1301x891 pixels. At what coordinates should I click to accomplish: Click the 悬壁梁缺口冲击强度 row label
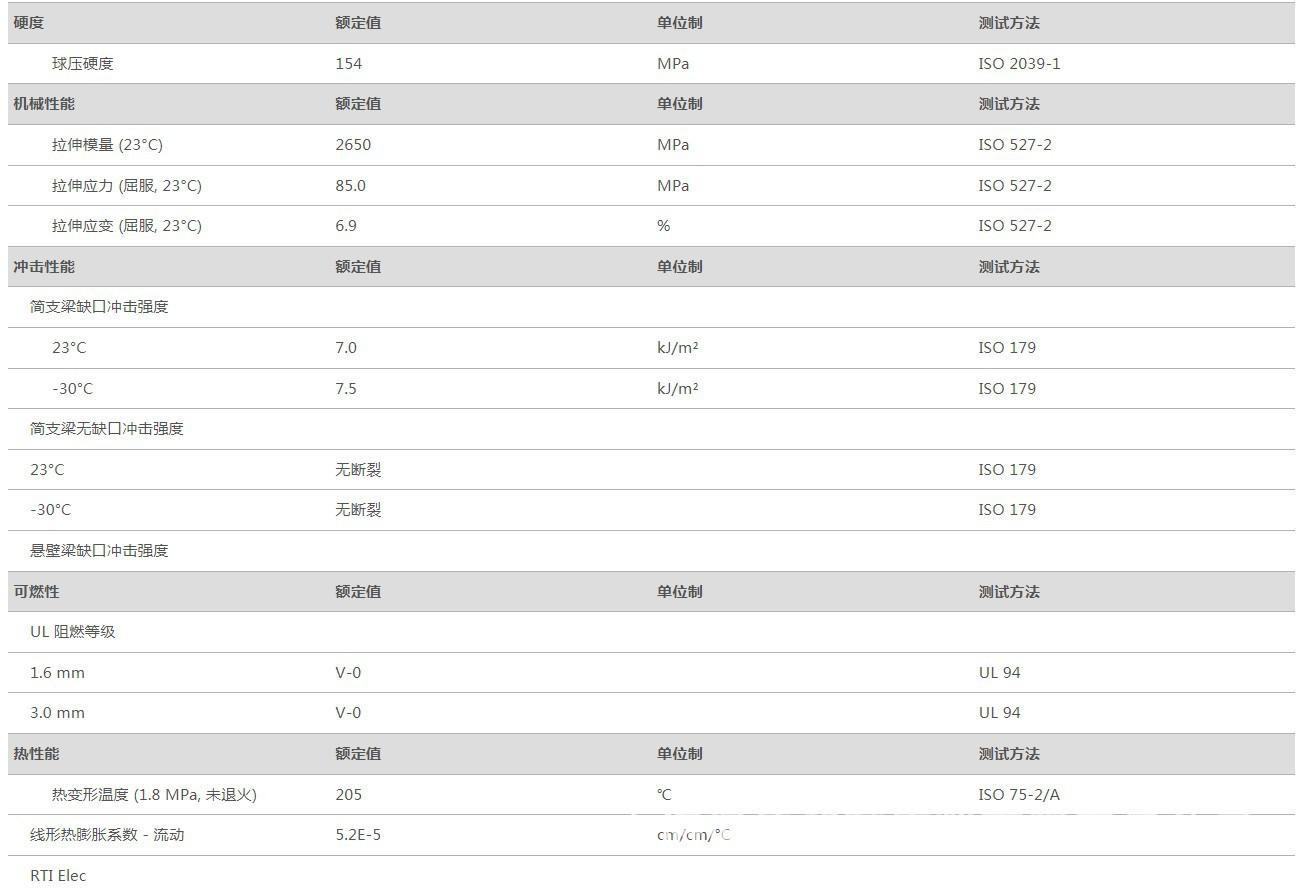[x=99, y=551]
